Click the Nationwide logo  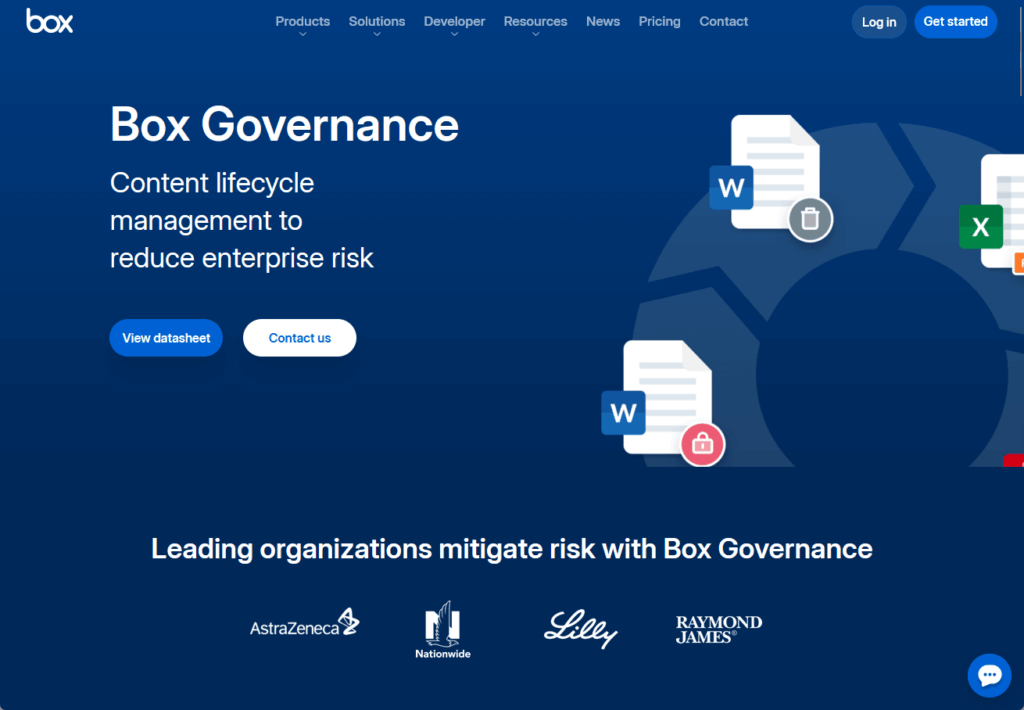coord(443,630)
